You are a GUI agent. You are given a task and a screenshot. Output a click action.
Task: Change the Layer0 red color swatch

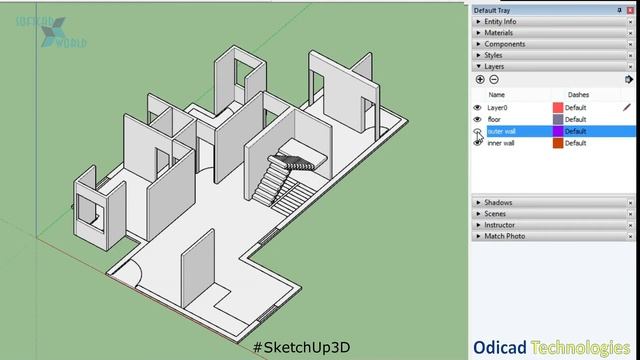(558, 107)
